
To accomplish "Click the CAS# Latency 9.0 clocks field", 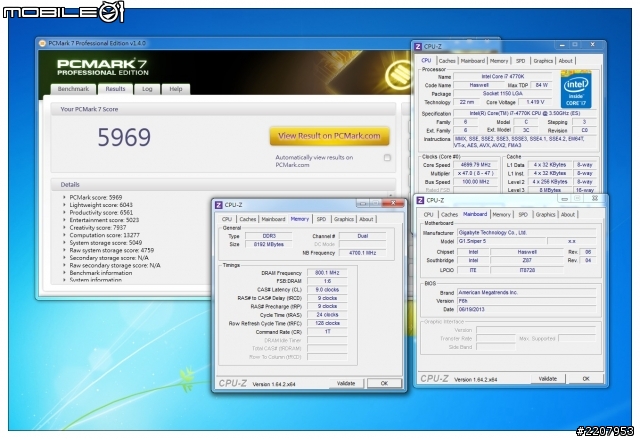I will point(327,290).
